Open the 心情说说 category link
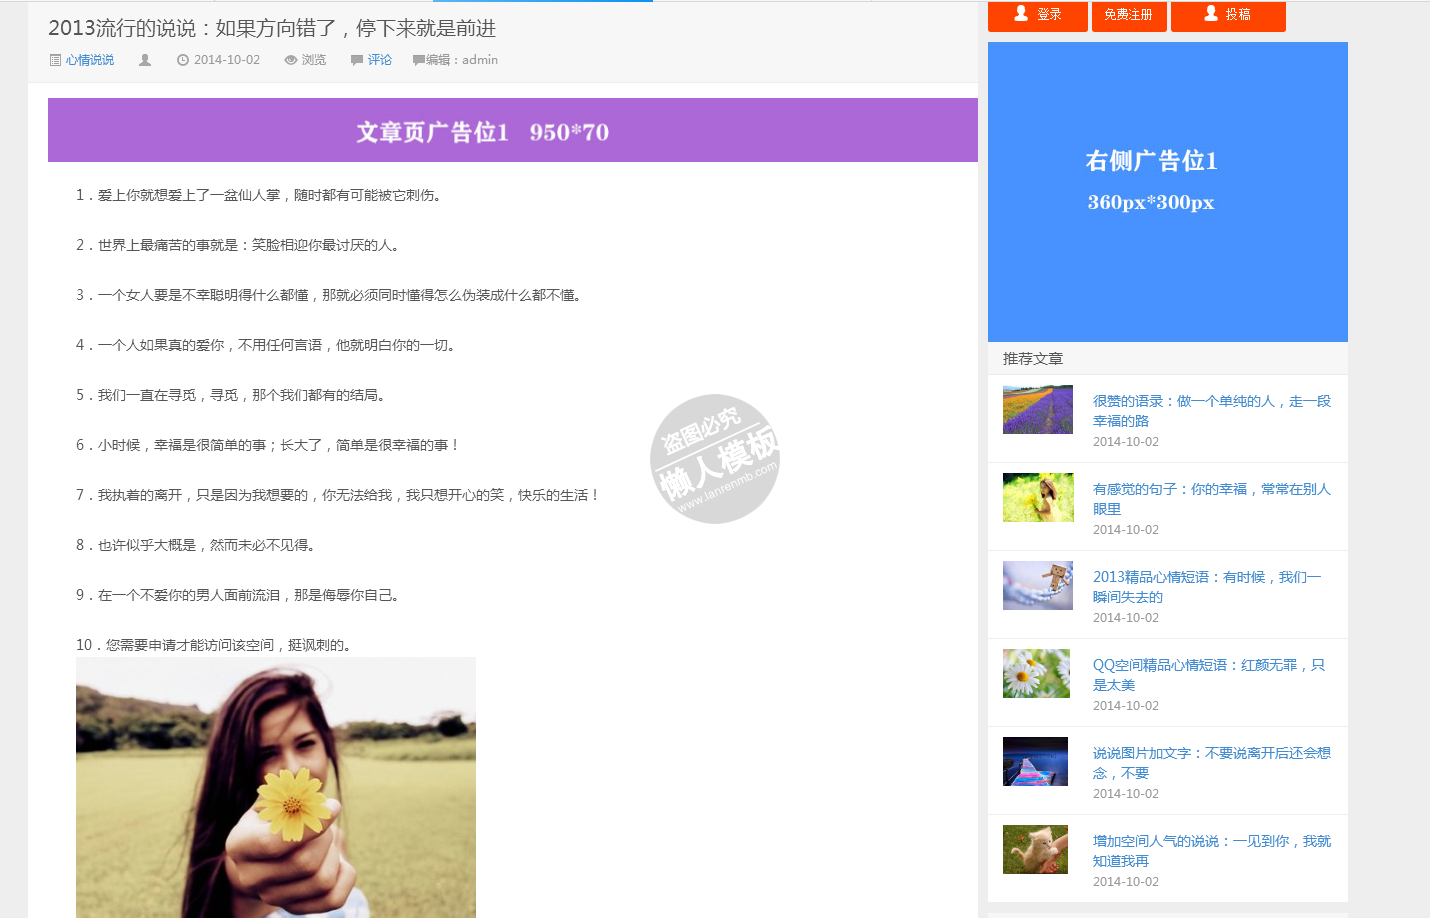The image size is (1430, 918). pos(90,60)
